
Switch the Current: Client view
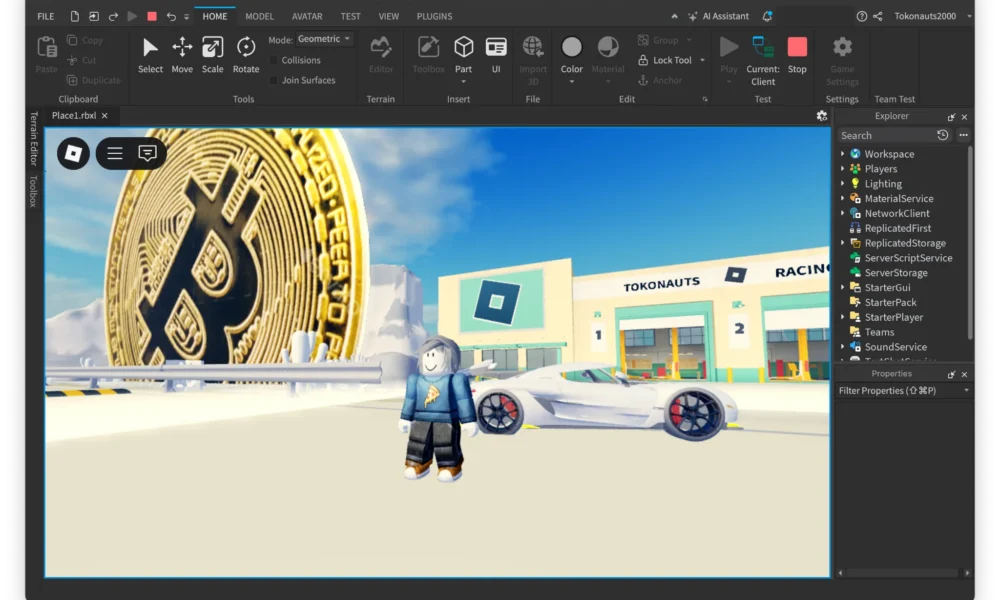point(763,60)
